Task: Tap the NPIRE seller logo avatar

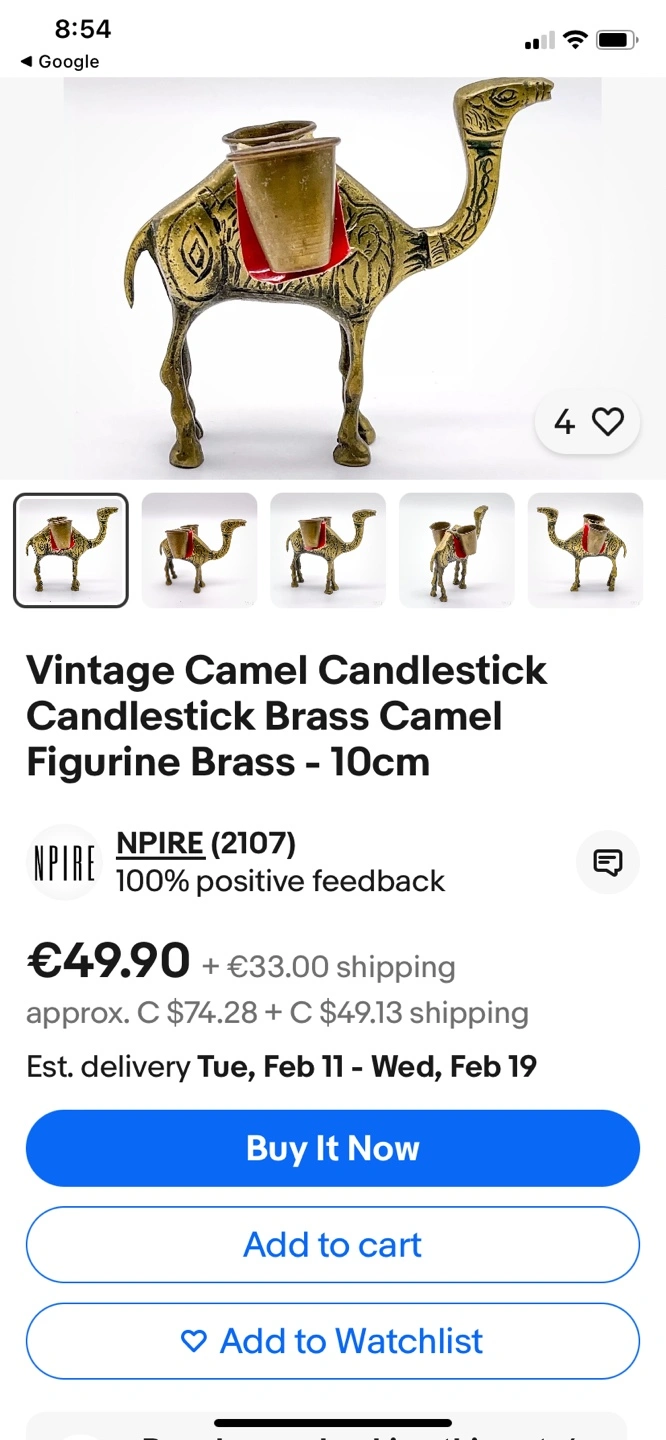Action: pos(64,862)
